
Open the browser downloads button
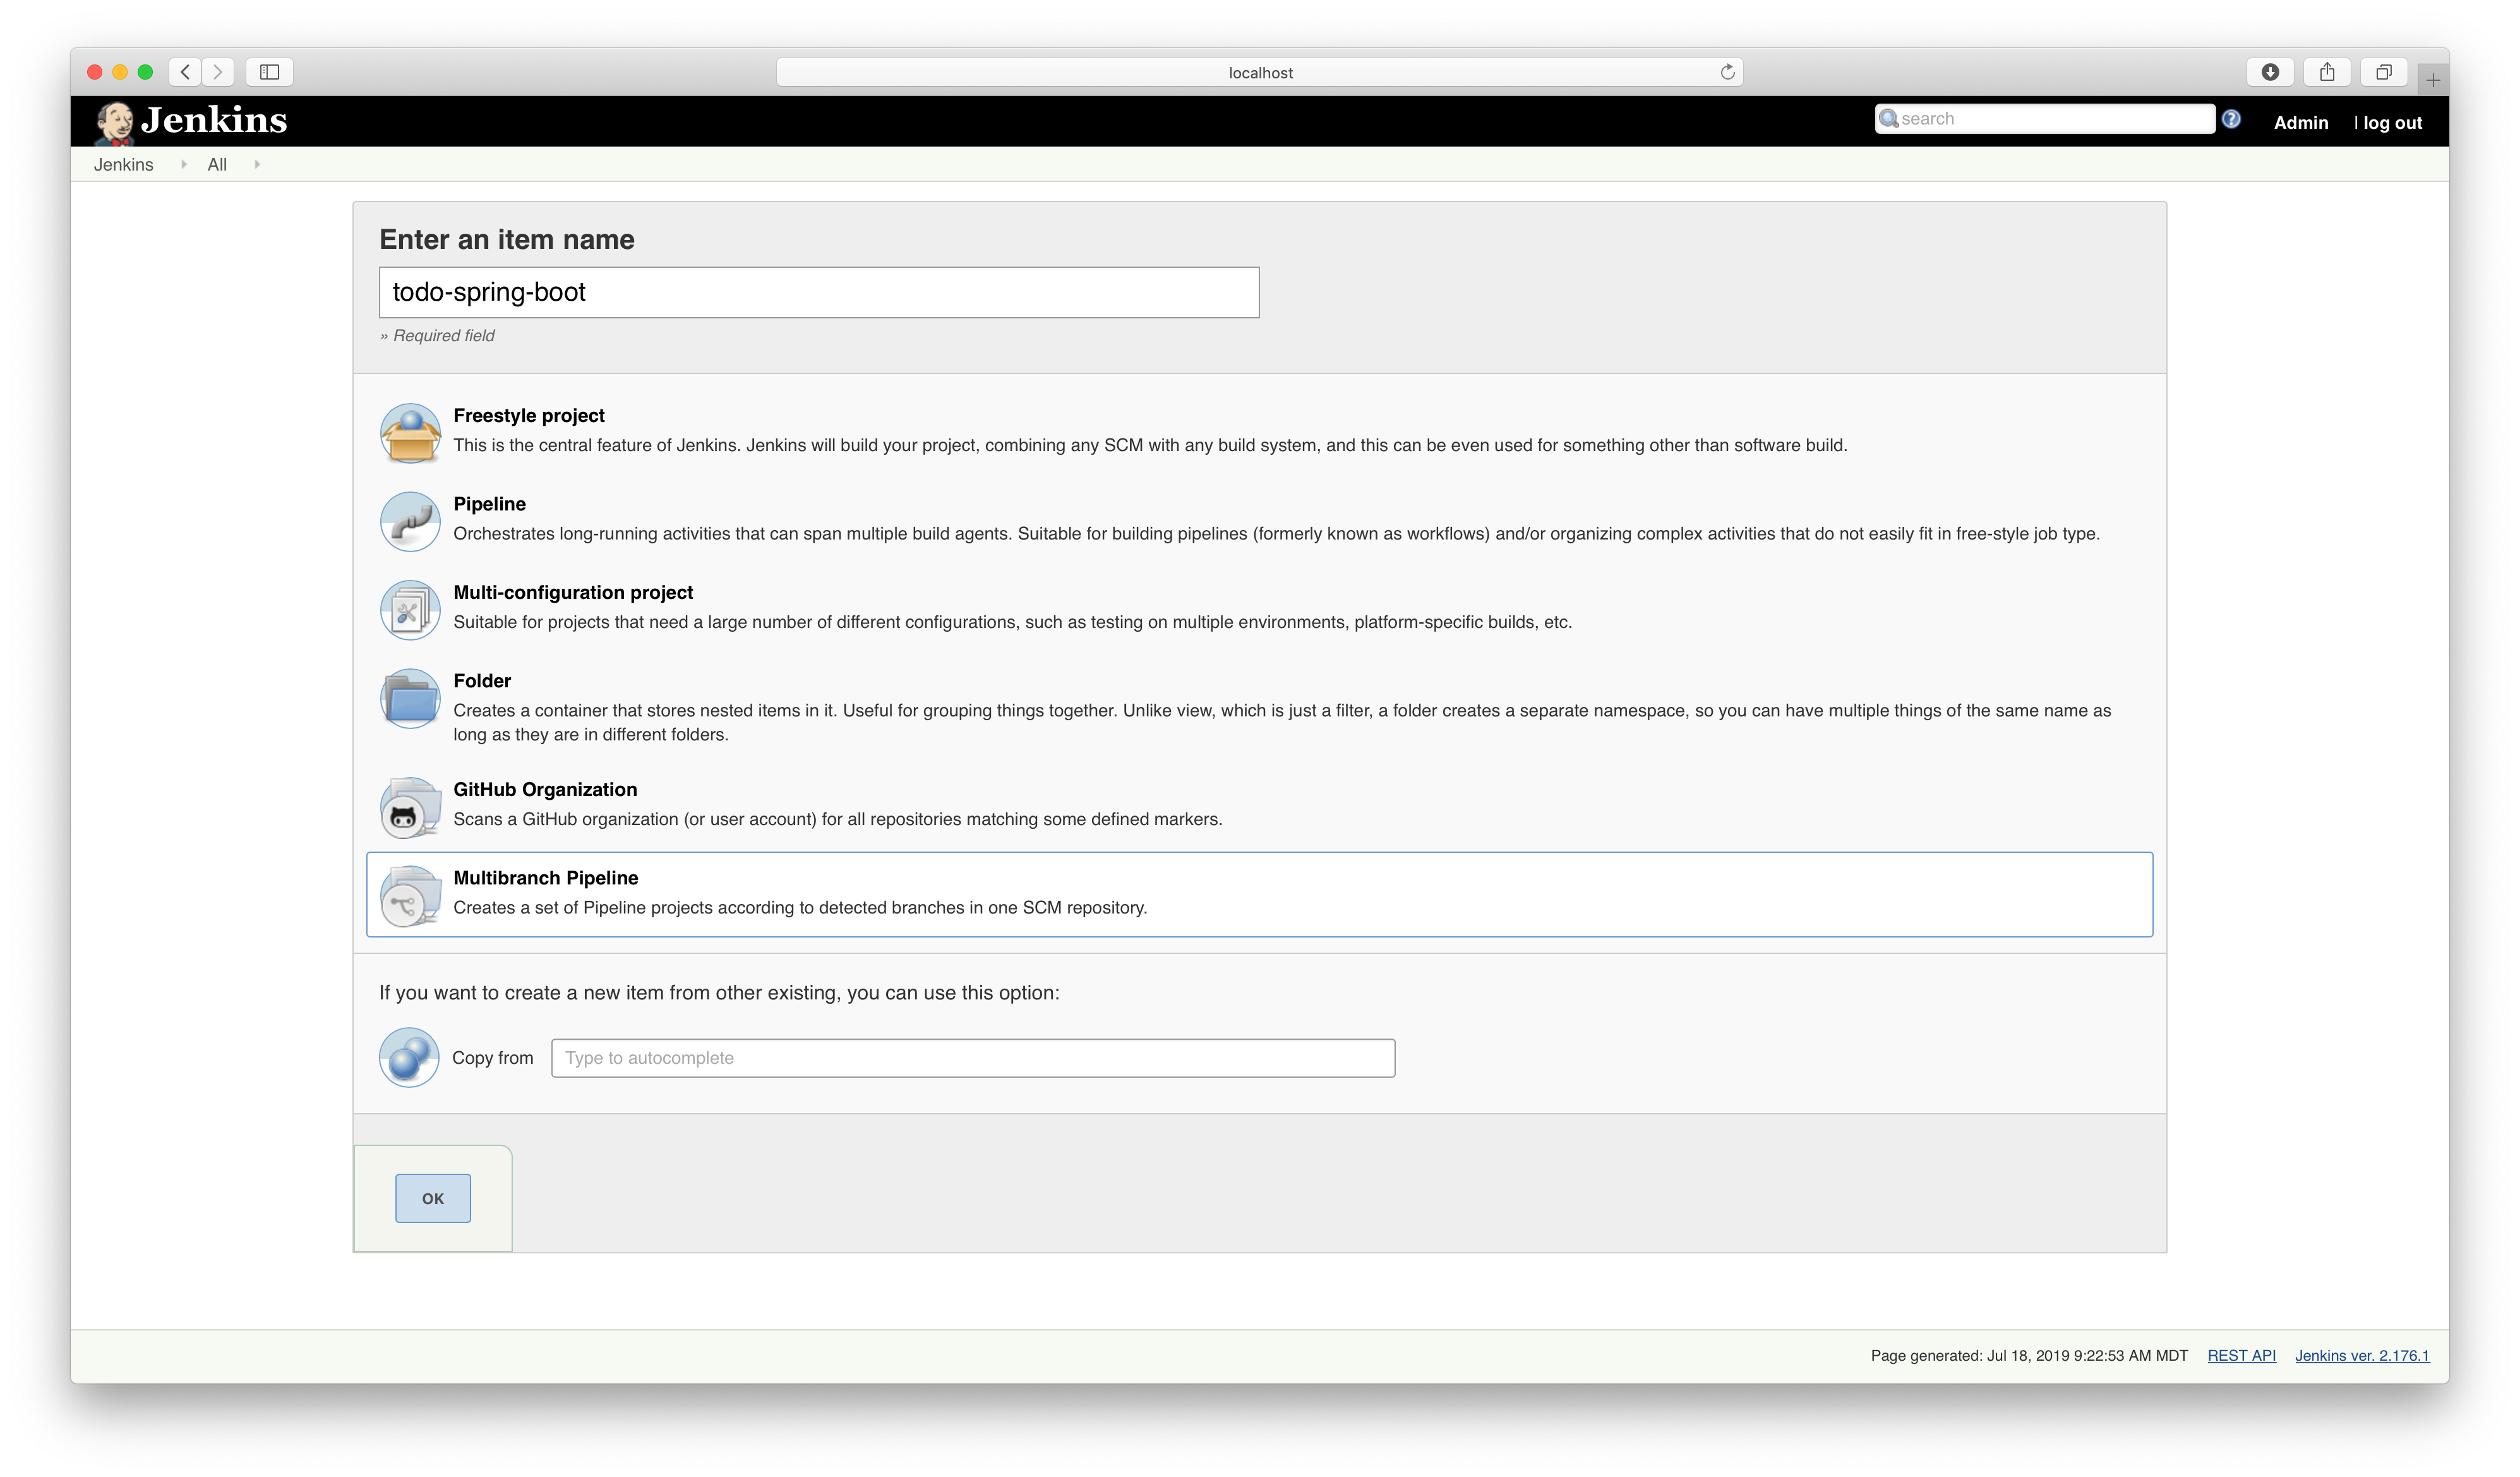[2270, 72]
